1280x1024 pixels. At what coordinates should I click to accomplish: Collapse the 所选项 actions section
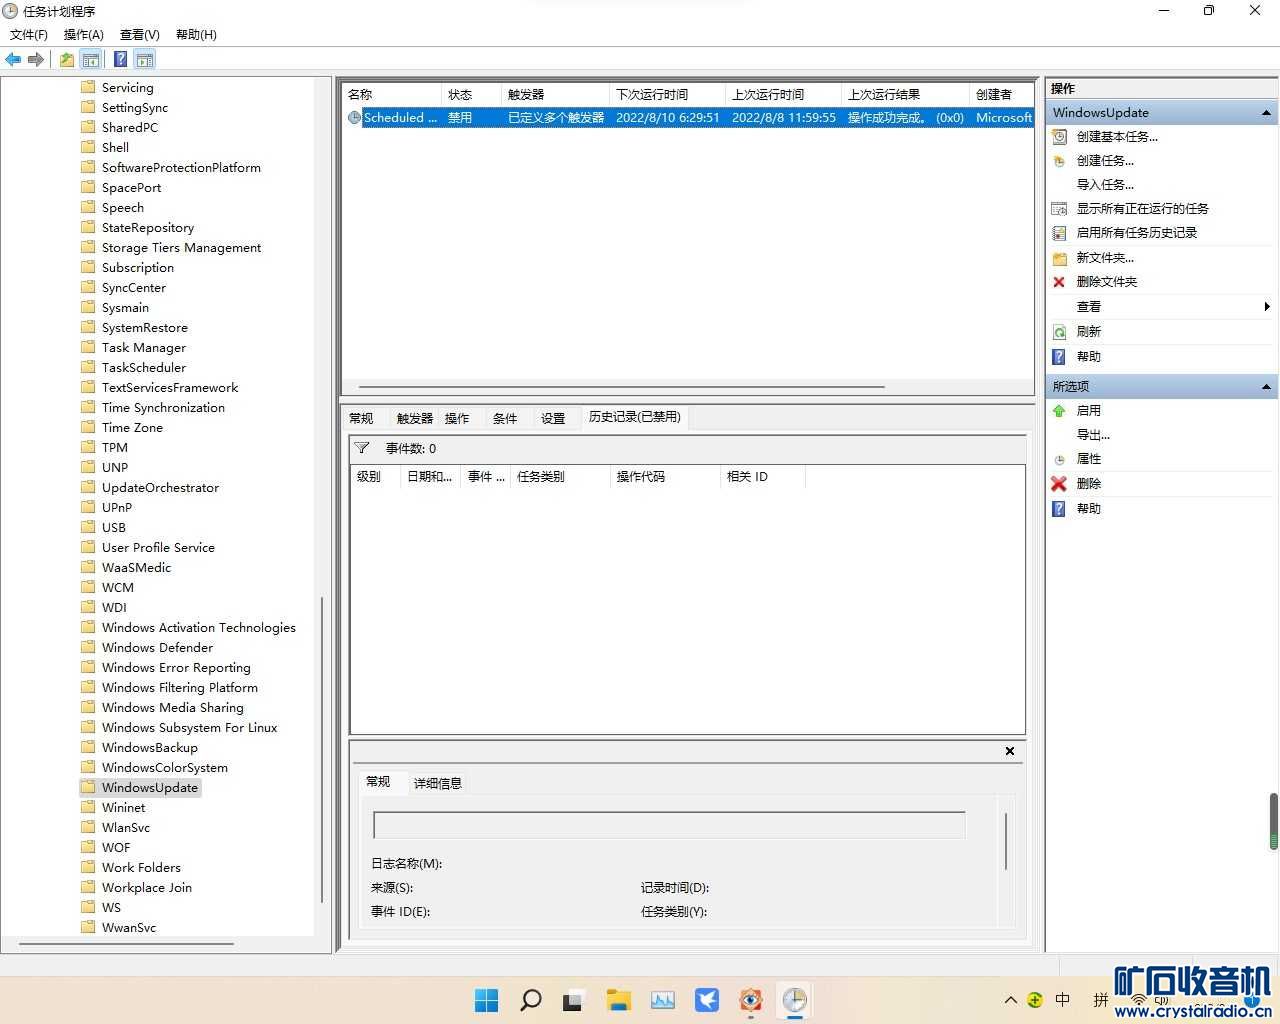point(1266,386)
